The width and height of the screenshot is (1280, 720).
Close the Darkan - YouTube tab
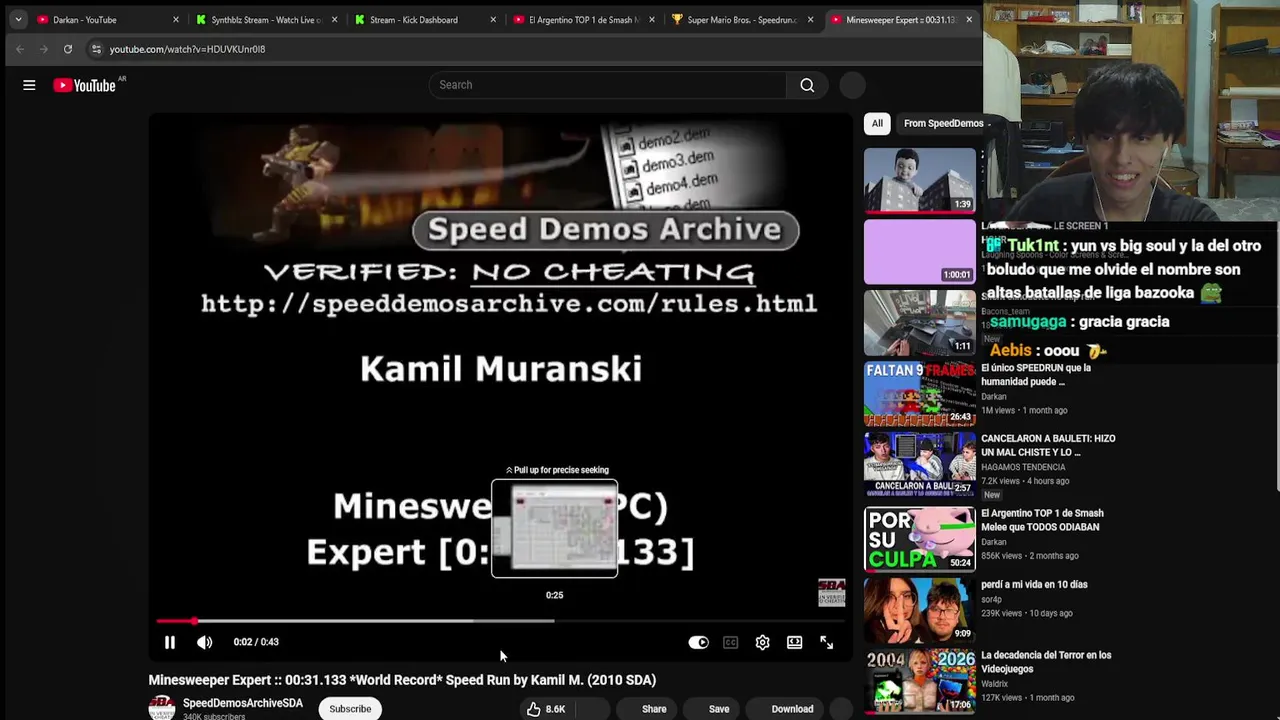pyautogui.click(x=176, y=19)
